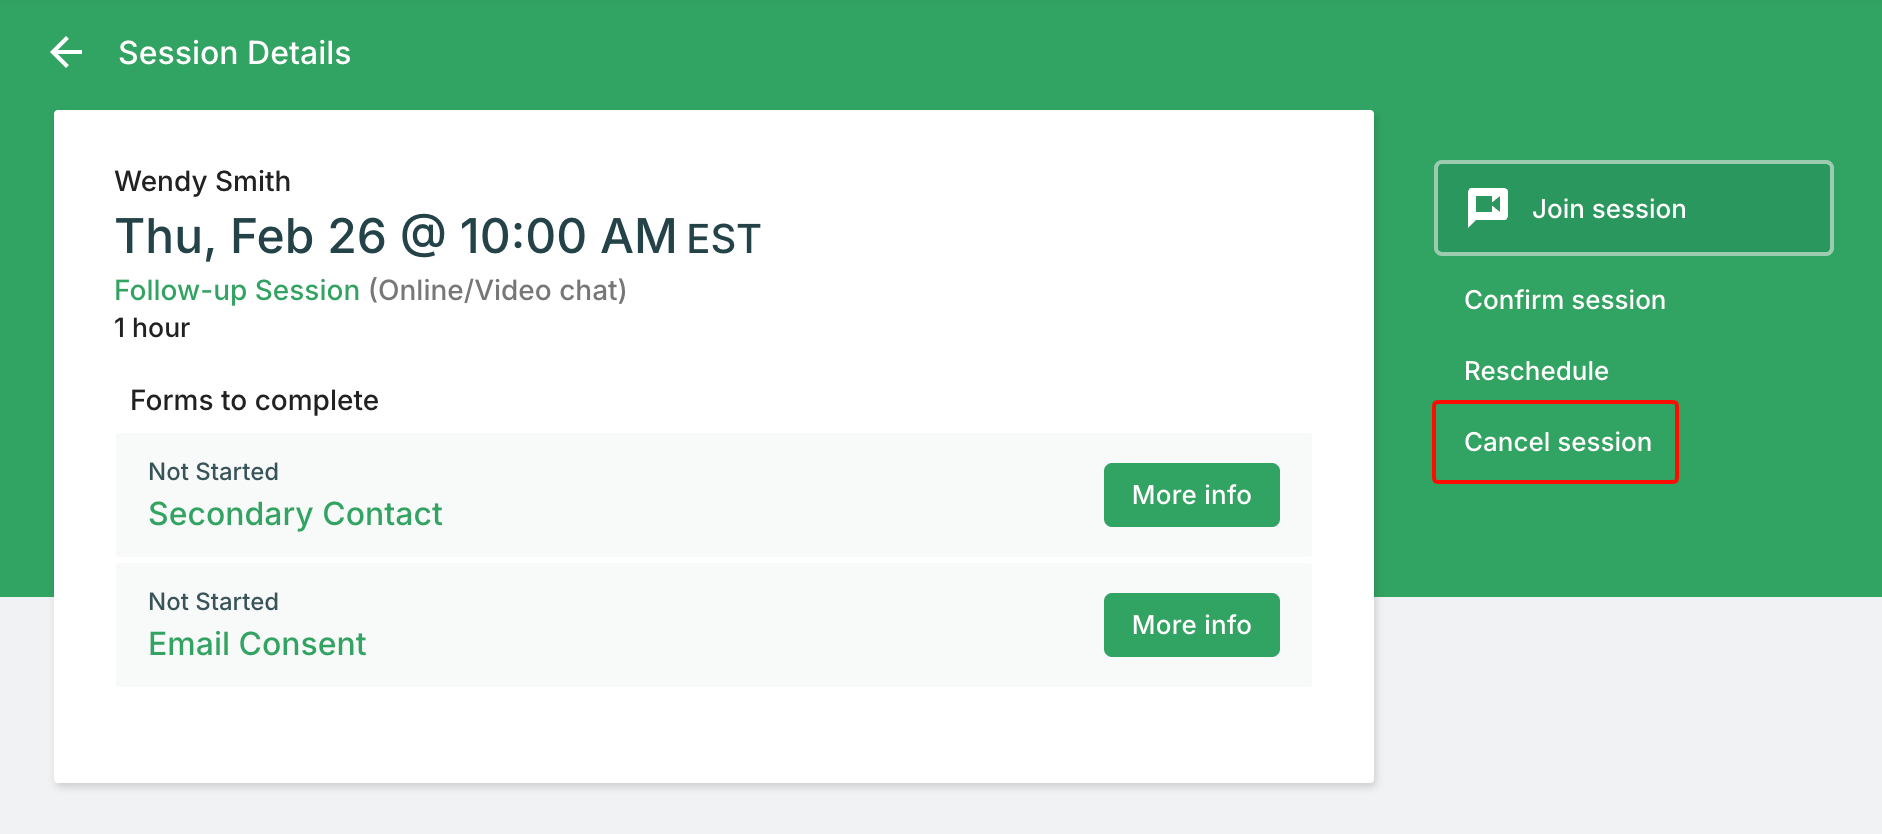The image size is (1882, 834).
Task: Click Cancel session
Action: [1557, 442]
